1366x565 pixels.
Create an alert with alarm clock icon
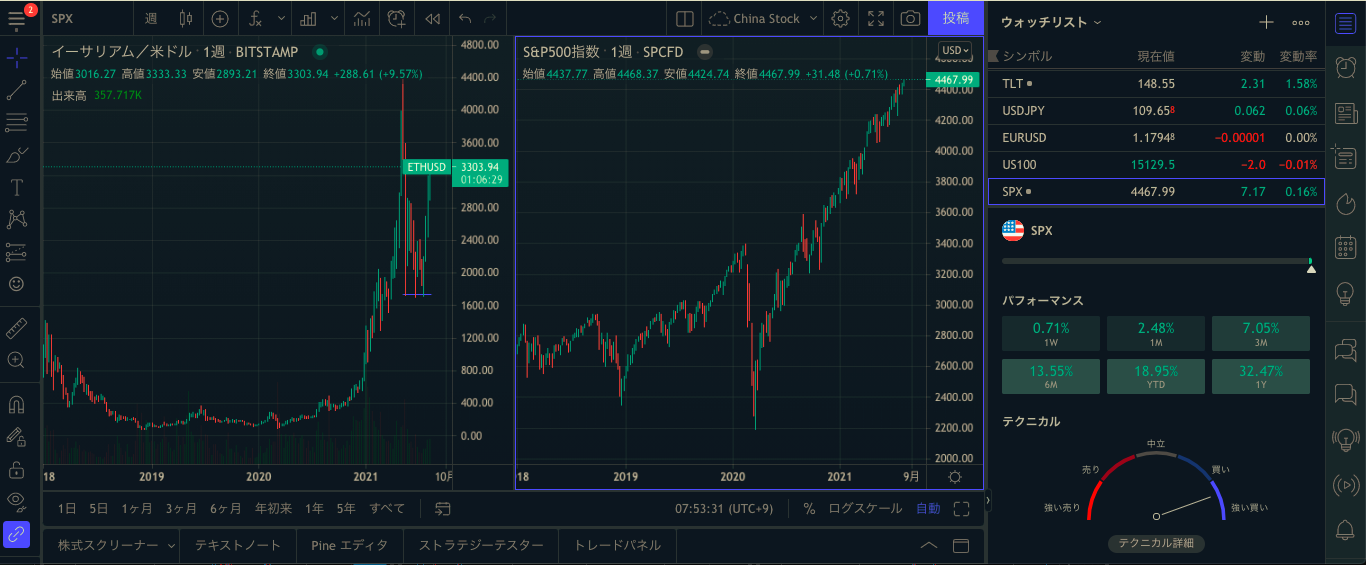pos(397,18)
